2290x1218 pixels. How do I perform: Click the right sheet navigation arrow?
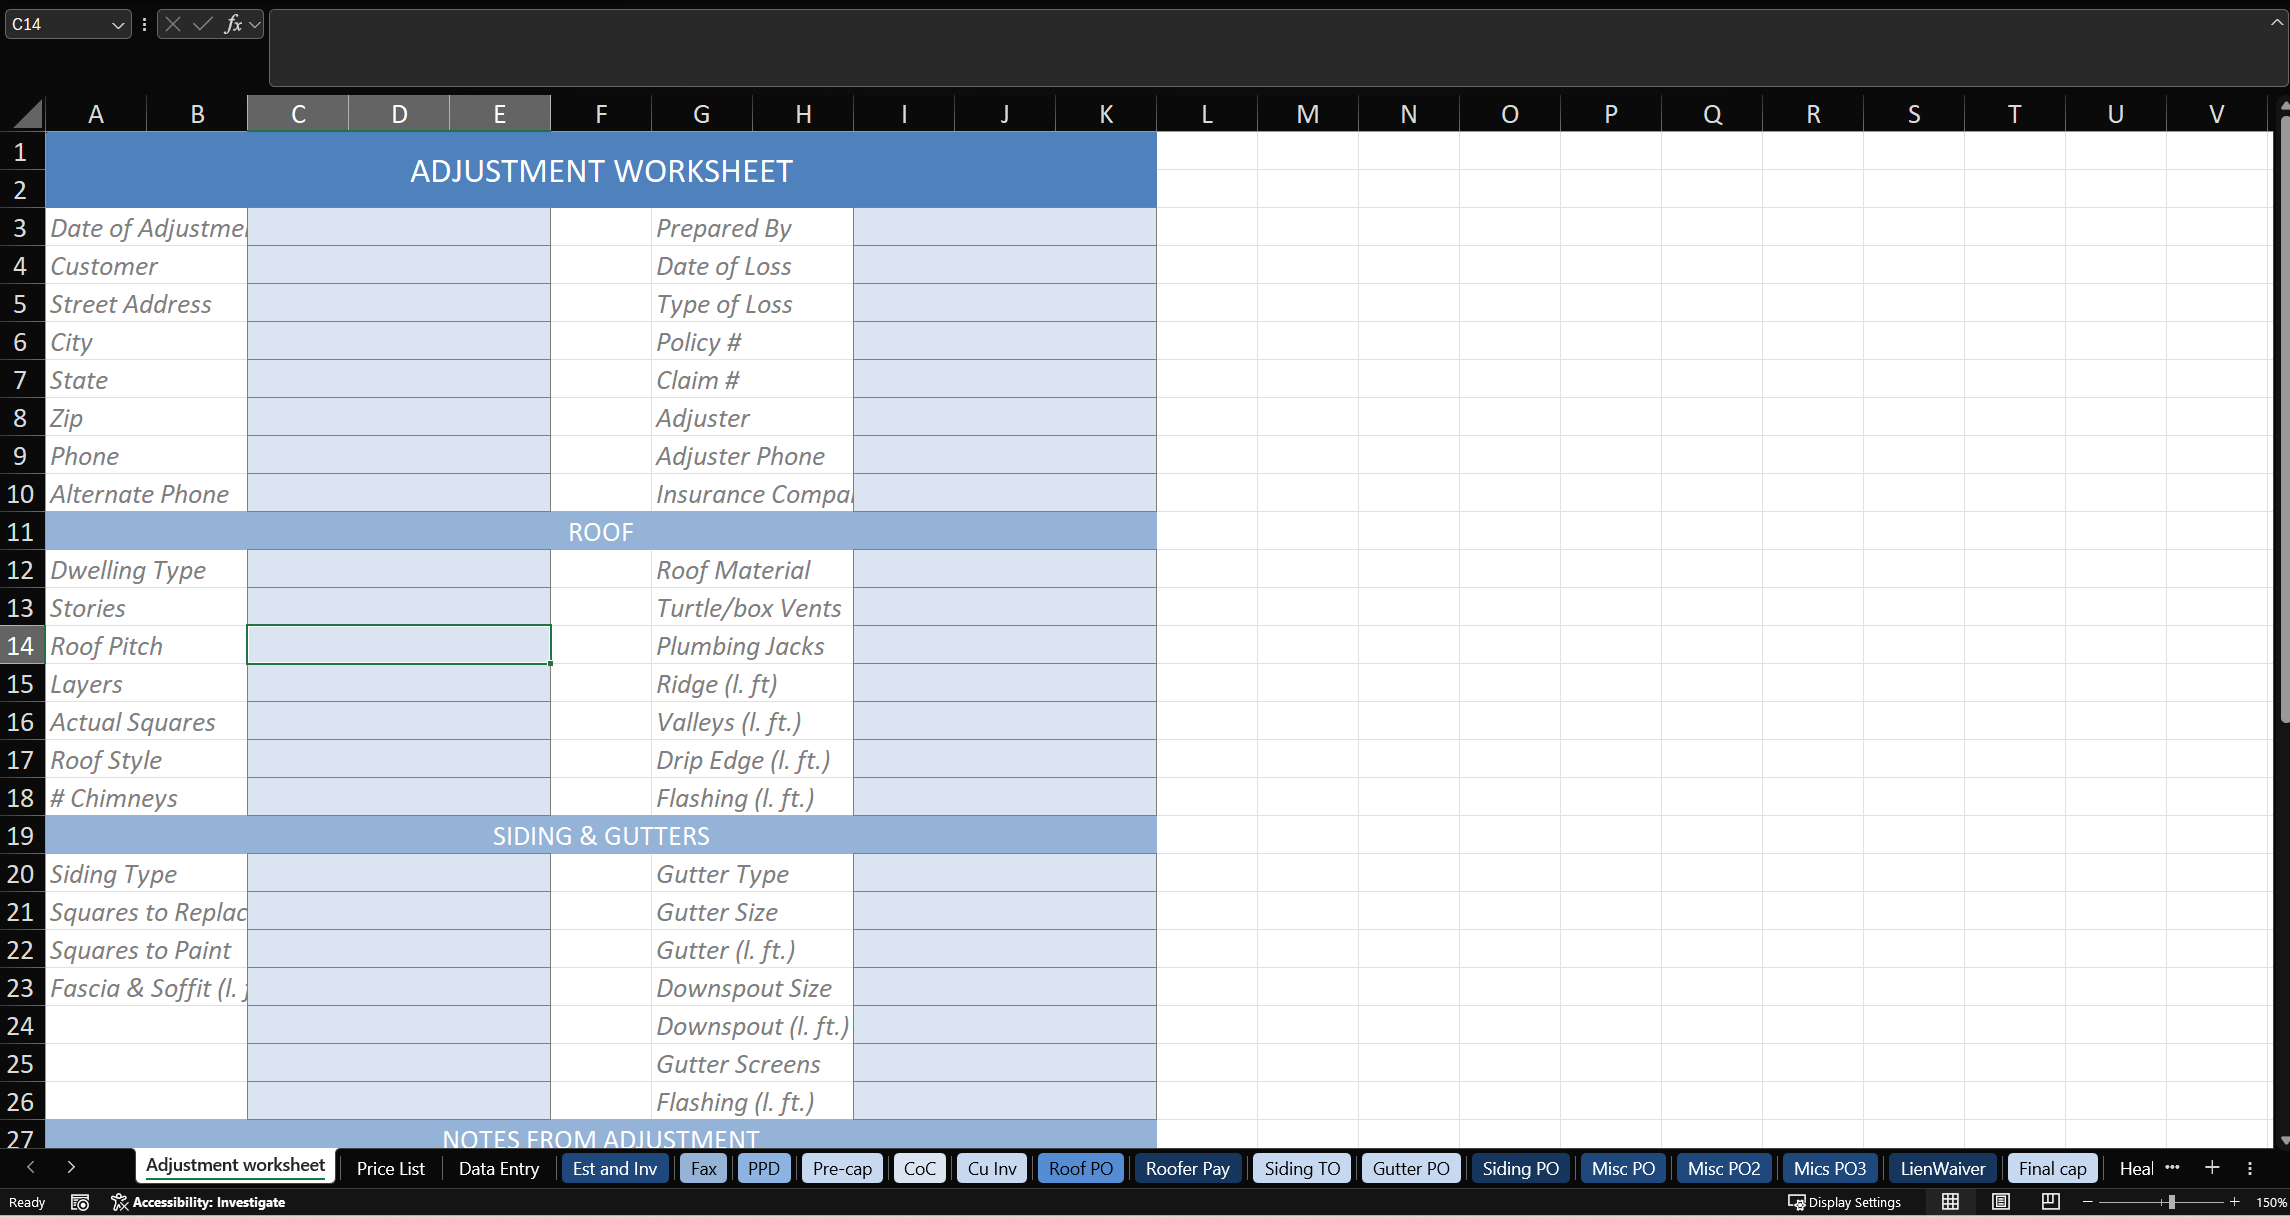71,1167
